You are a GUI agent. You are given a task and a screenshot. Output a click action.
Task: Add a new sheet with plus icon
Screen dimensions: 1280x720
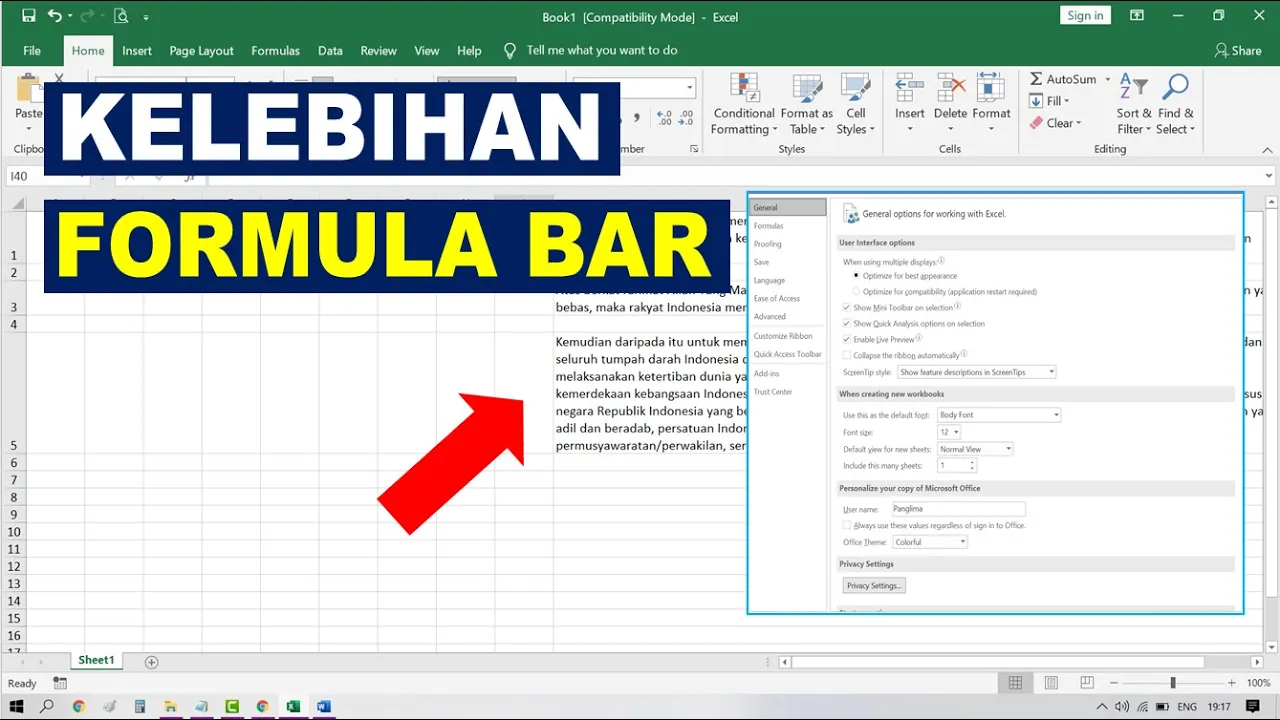(x=152, y=662)
